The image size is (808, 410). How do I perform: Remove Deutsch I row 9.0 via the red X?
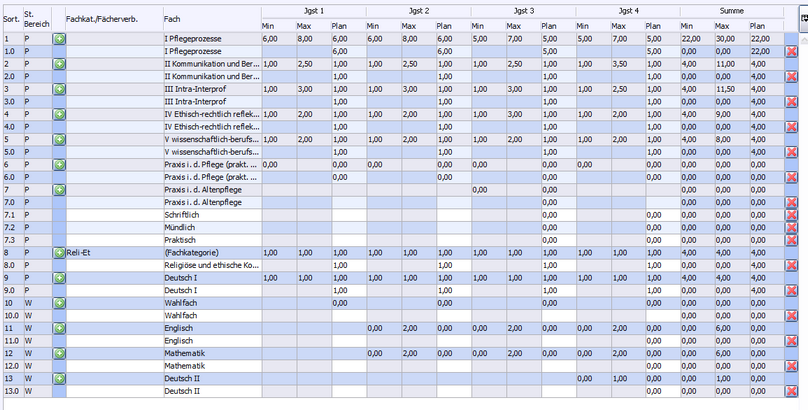[x=792, y=290]
